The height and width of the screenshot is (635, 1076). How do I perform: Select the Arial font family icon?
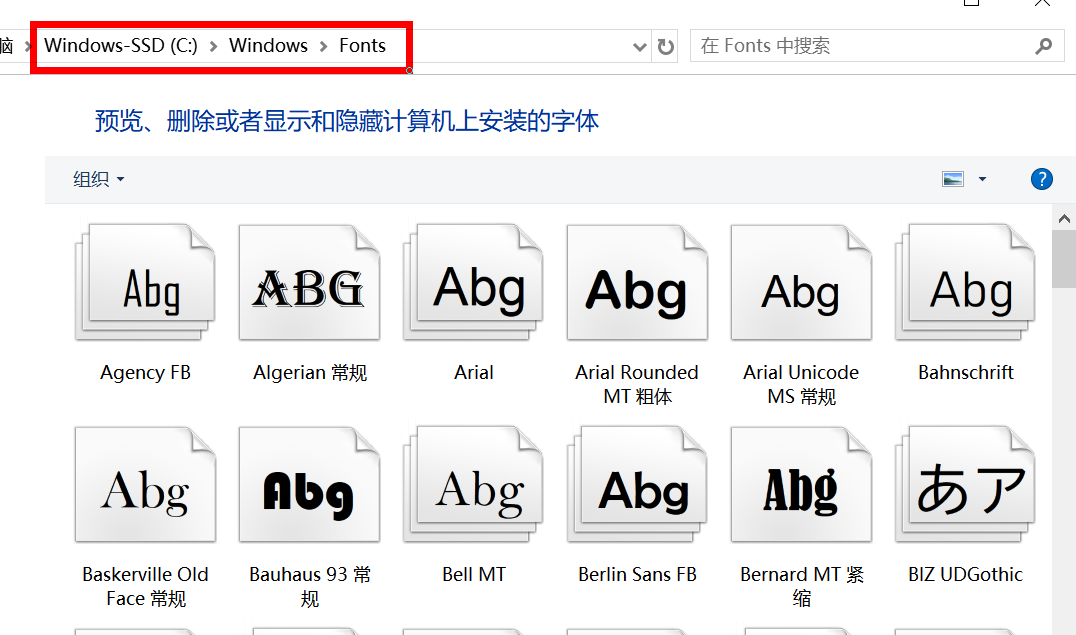[x=473, y=282]
